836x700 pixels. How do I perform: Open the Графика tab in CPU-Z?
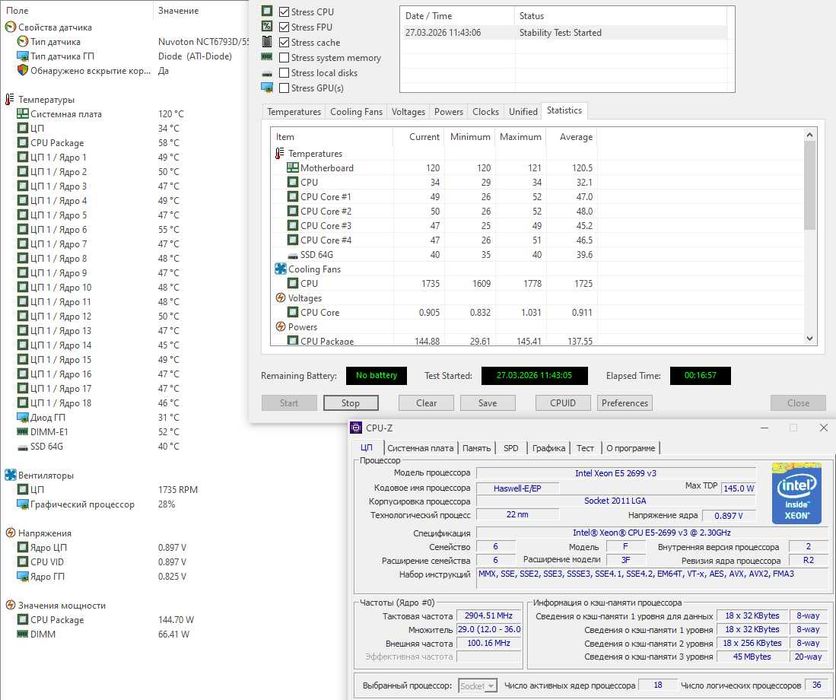pyautogui.click(x=548, y=448)
